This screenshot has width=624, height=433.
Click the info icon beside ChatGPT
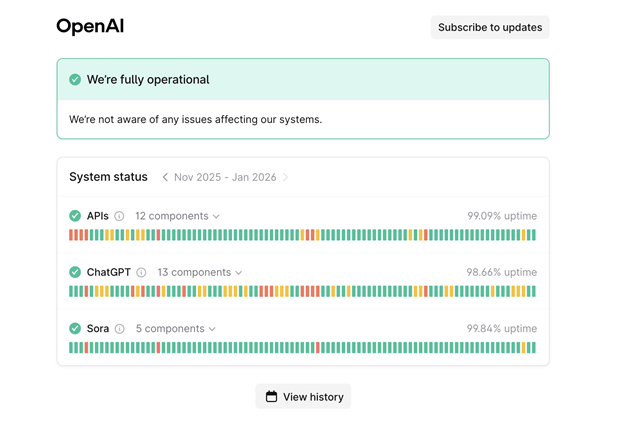(141, 272)
